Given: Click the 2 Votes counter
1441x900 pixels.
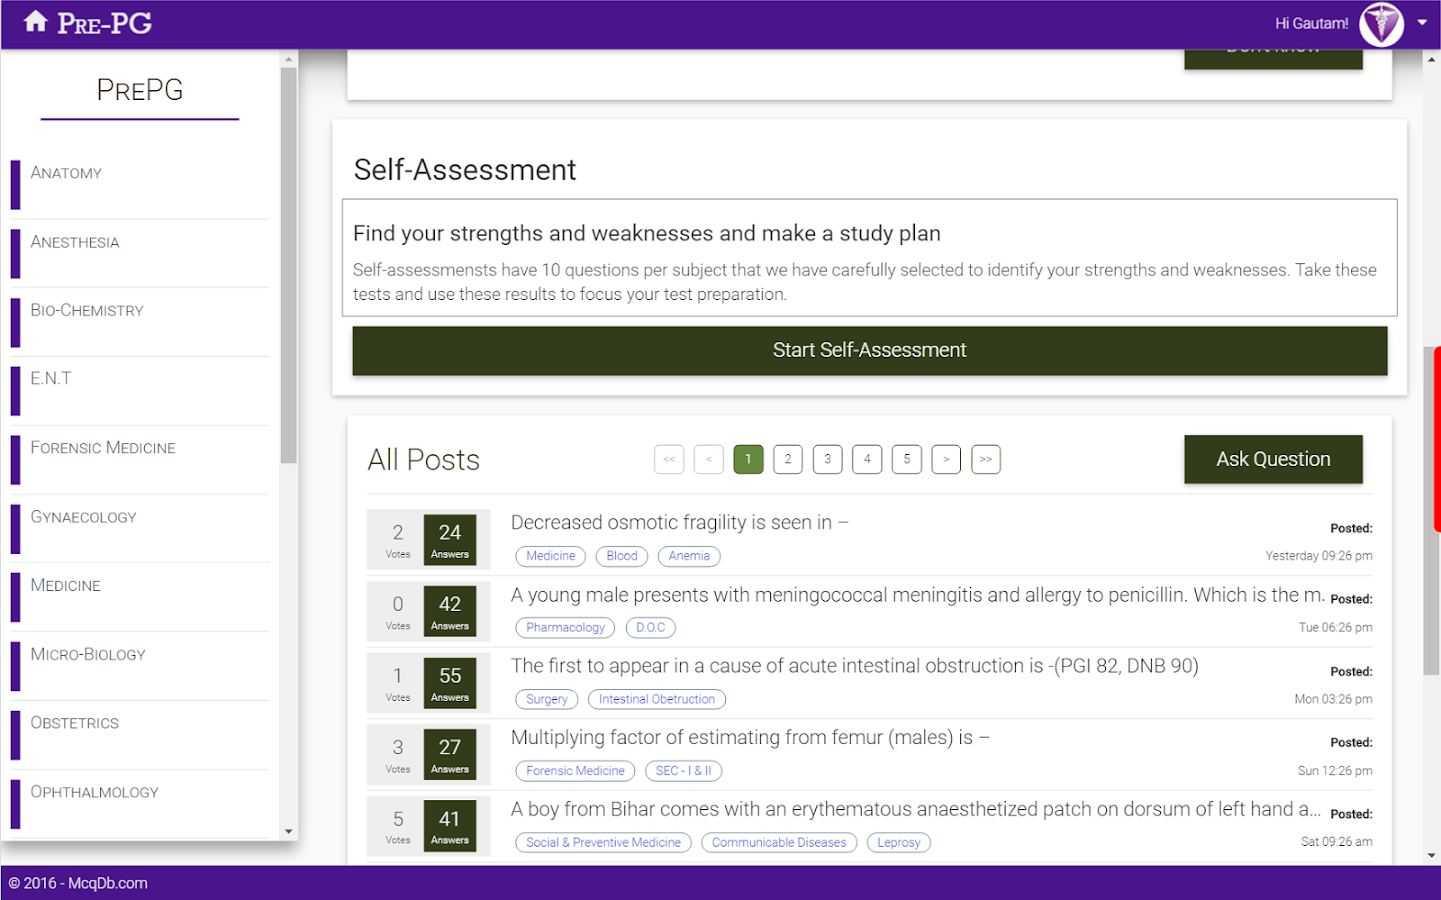Looking at the screenshot, I should coord(398,540).
